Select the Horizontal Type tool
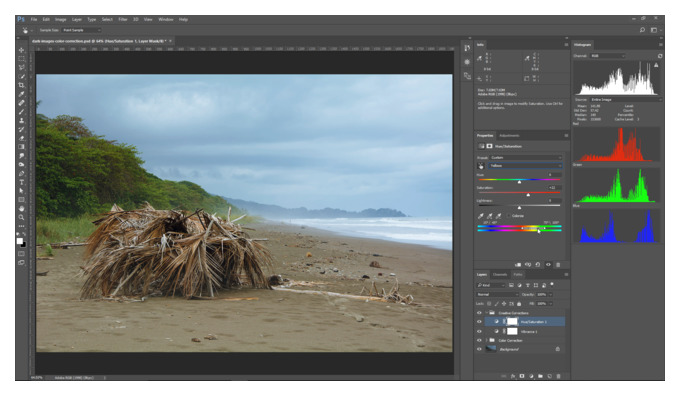 [x=21, y=182]
